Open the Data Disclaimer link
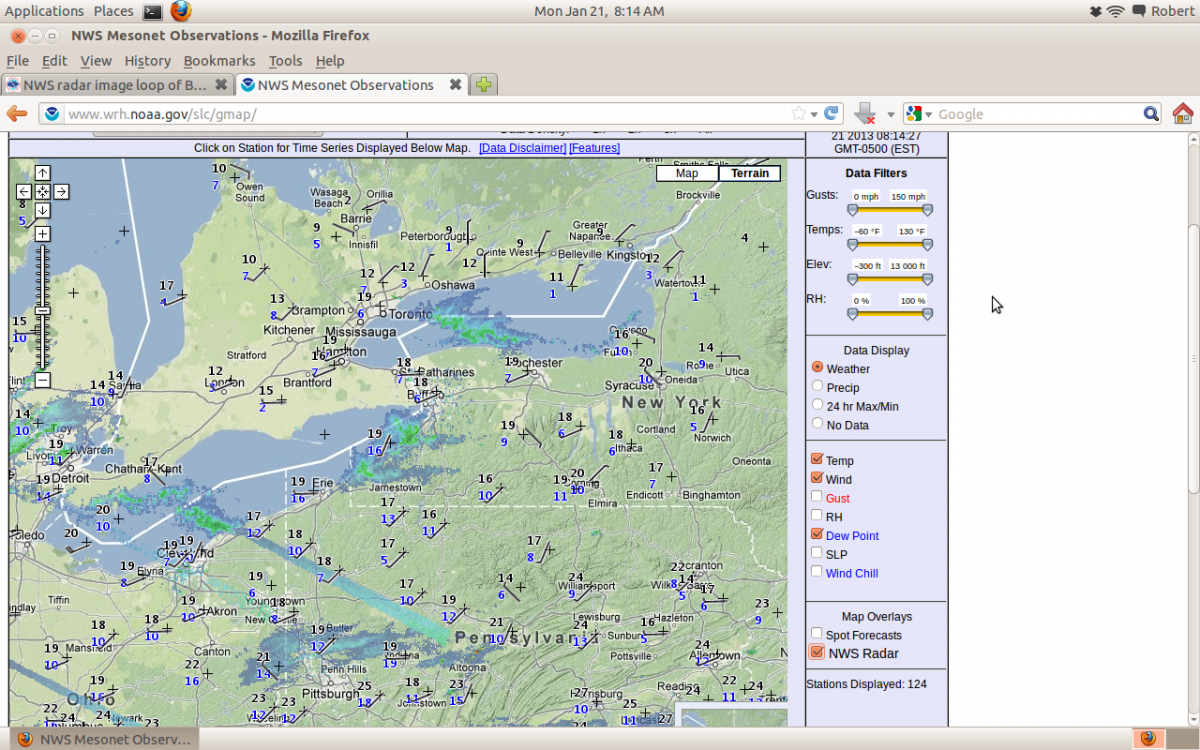This screenshot has width=1200, height=750. click(523, 148)
